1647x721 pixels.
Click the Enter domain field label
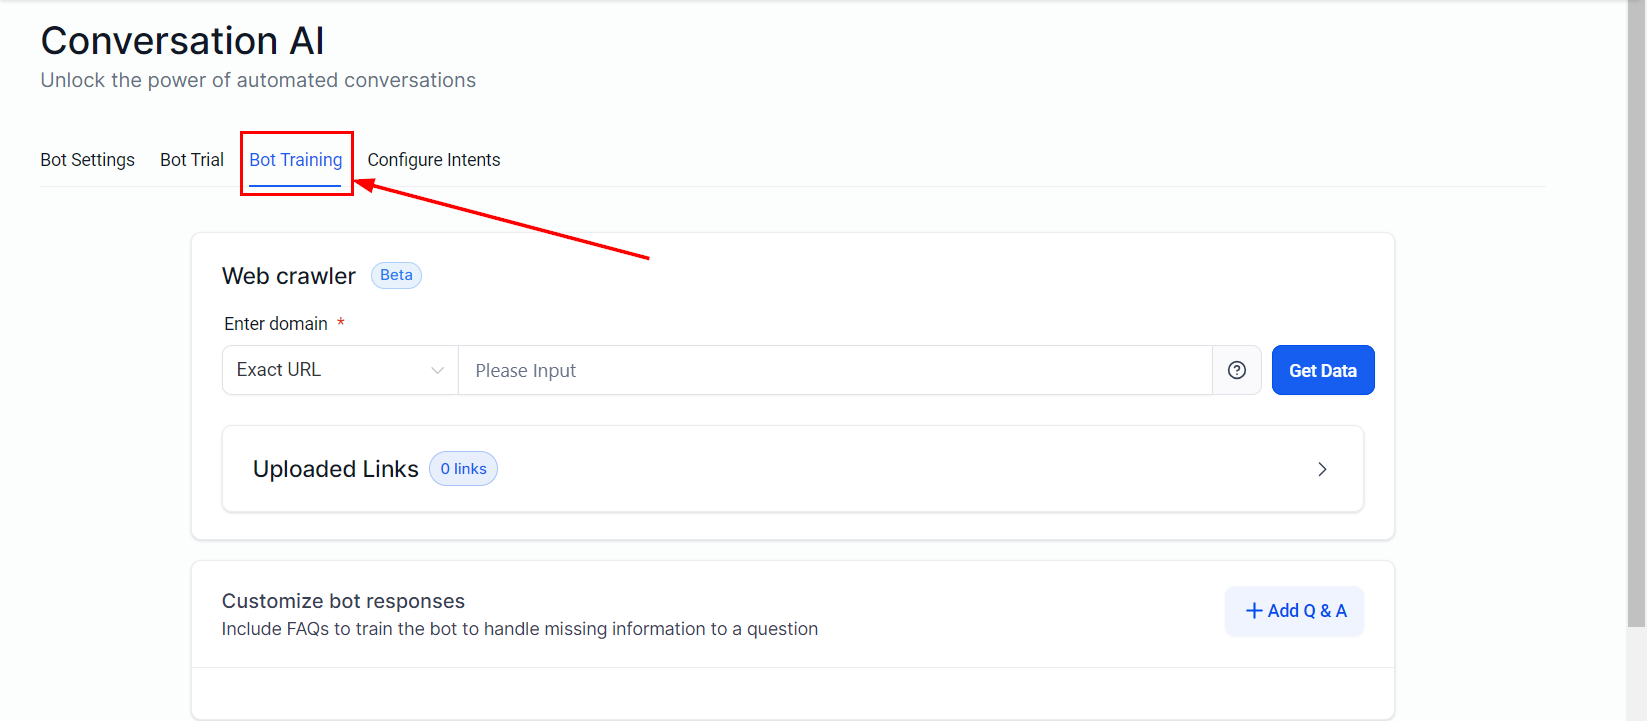(276, 324)
